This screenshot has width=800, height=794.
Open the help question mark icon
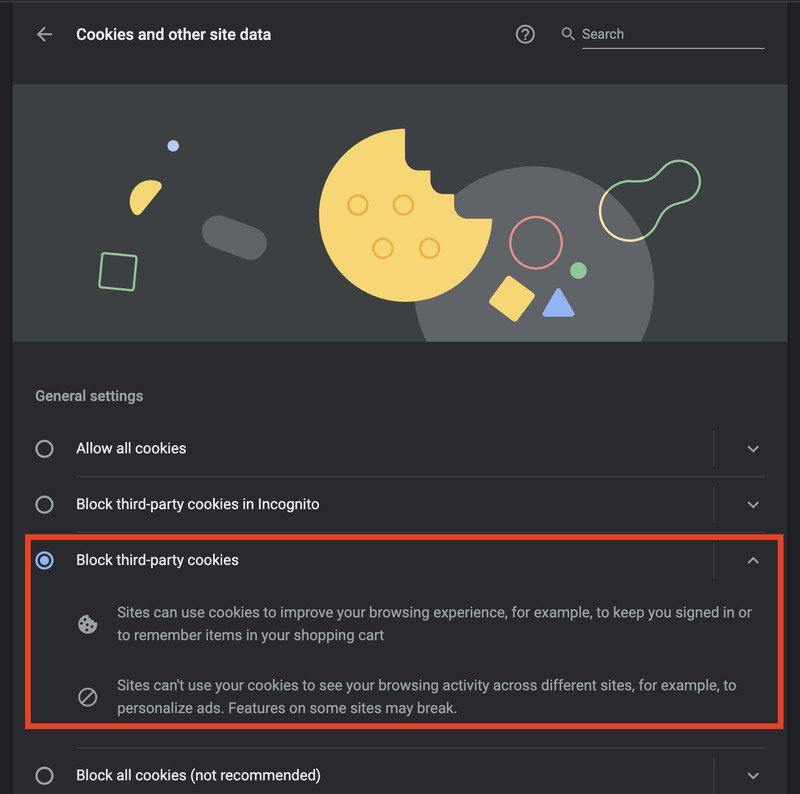click(x=525, y=34)
